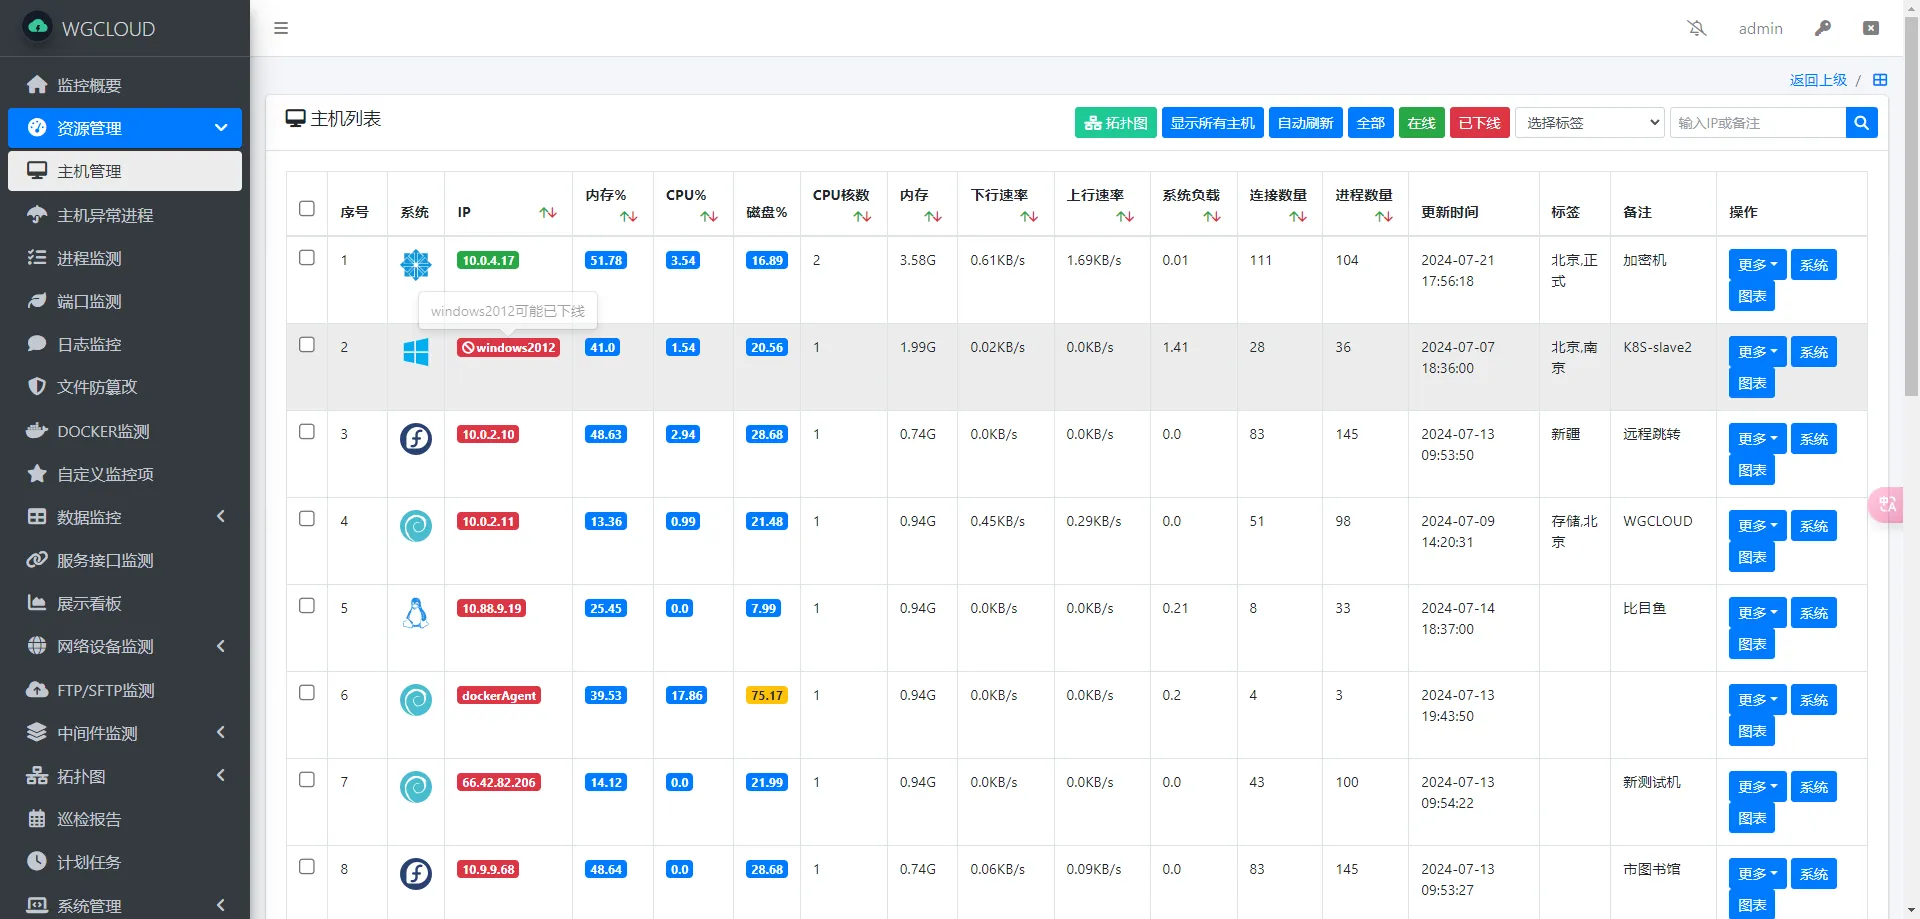
Task: Enable 自动刷新 button
Action: point(1305,123)
